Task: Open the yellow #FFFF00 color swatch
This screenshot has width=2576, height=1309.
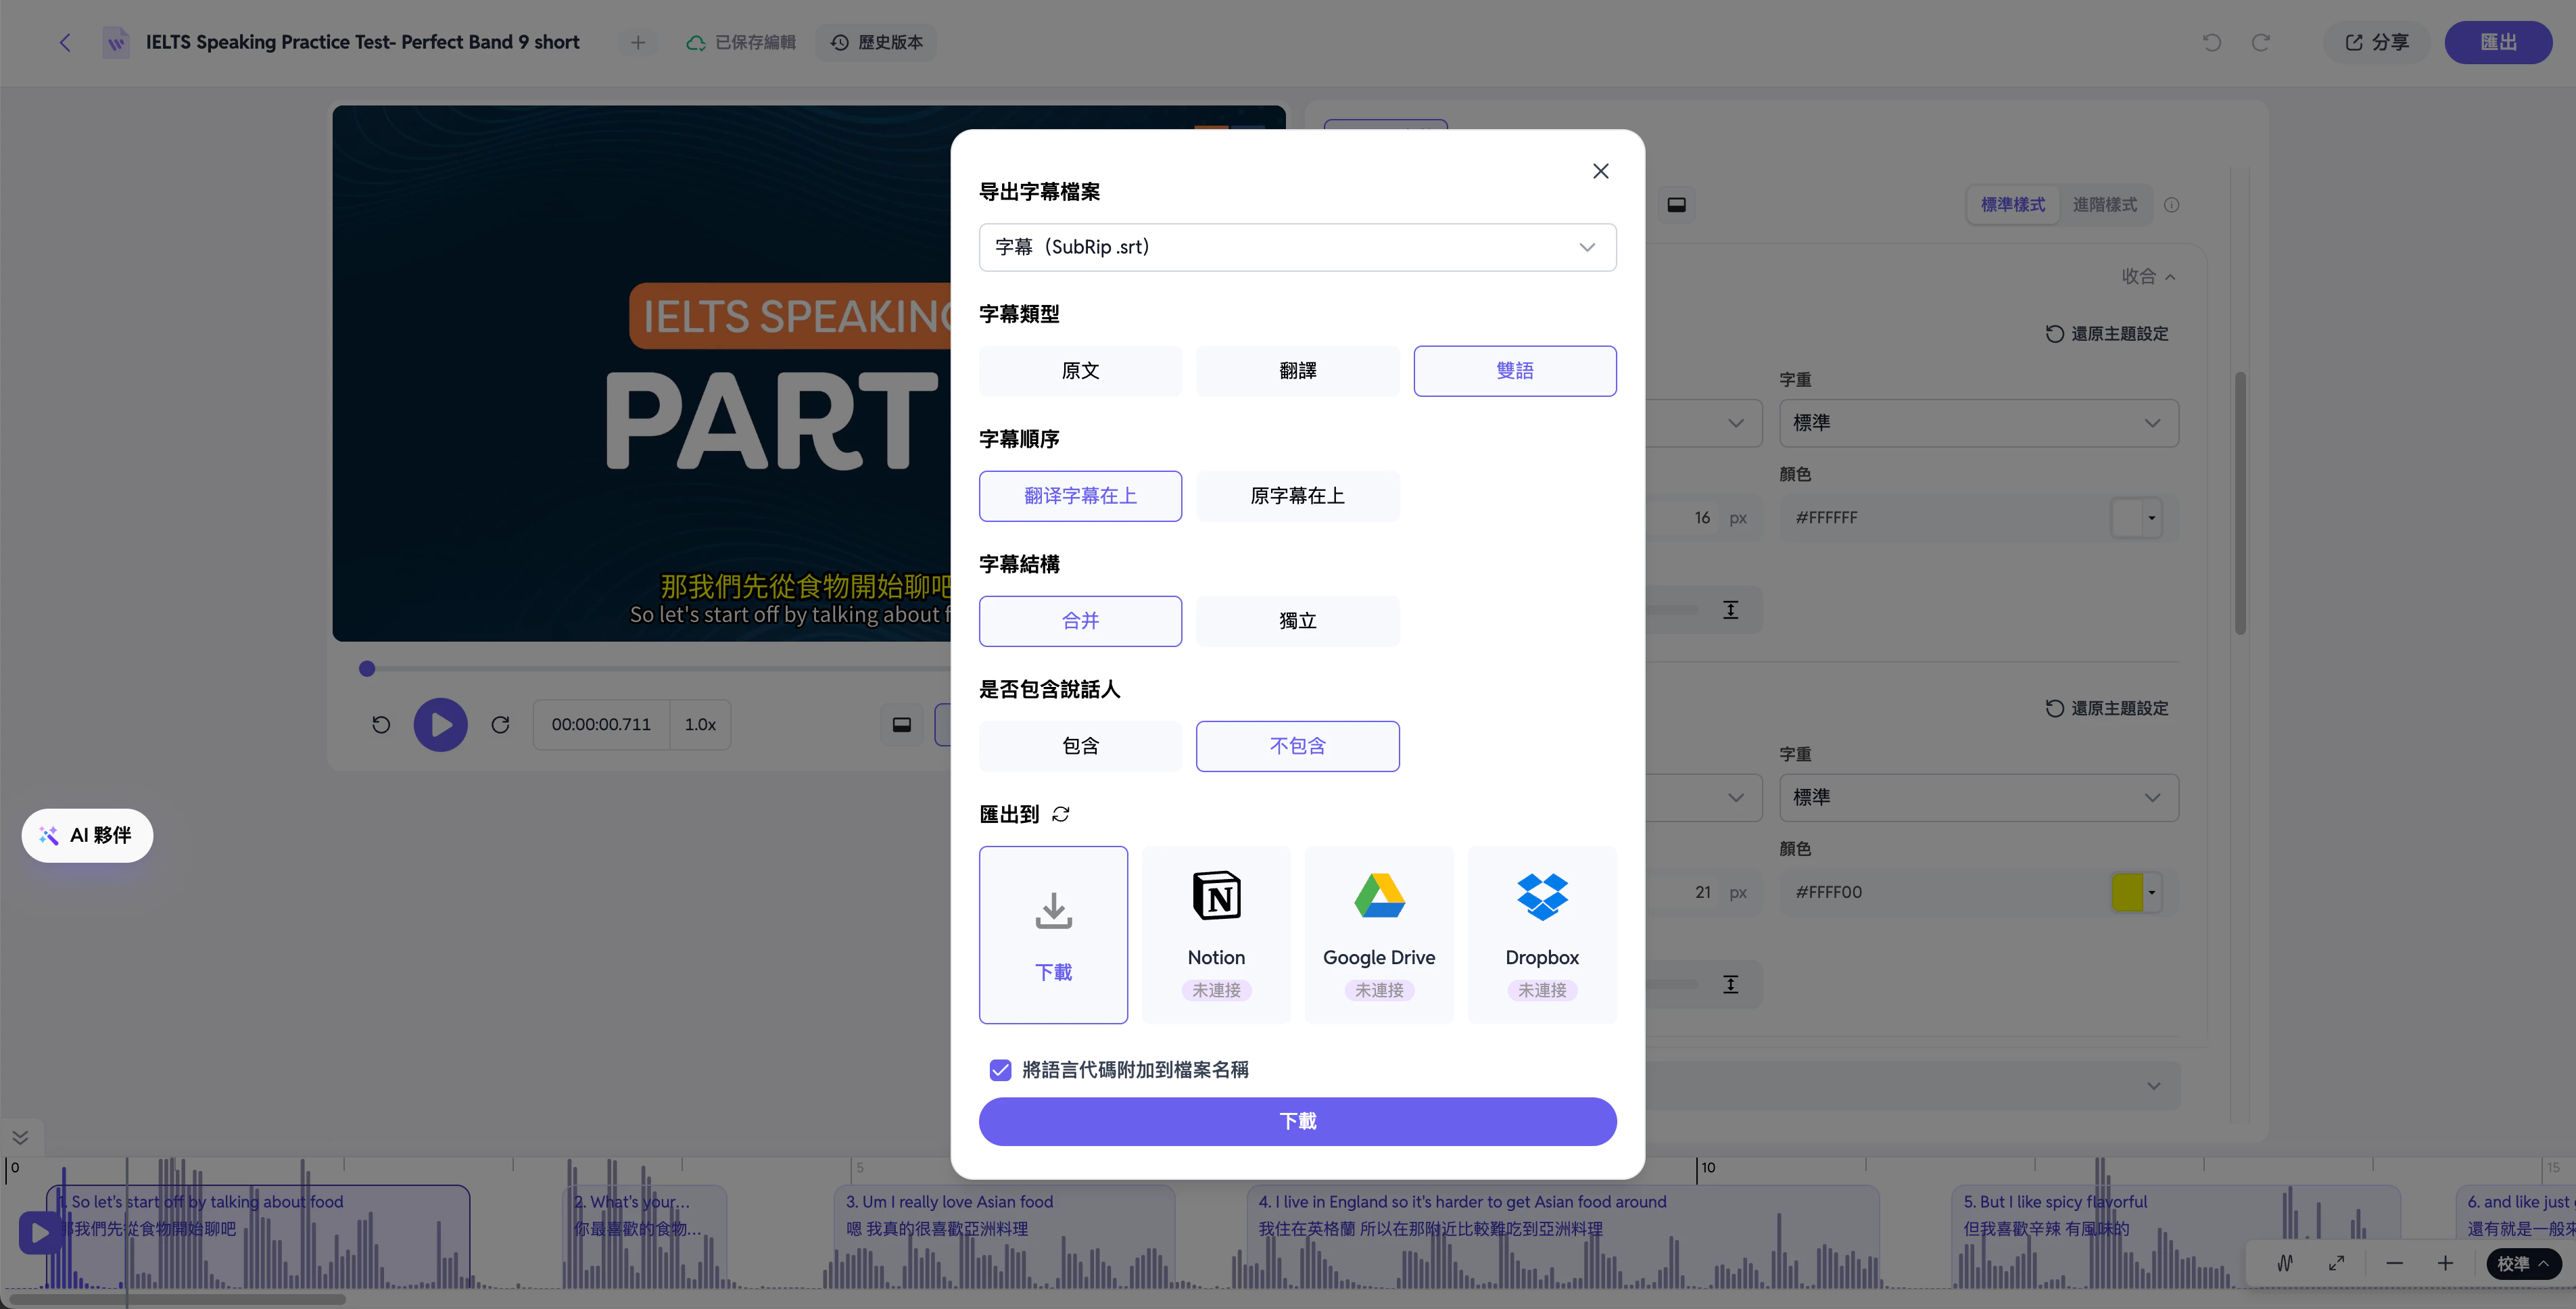Action: 2136,892
